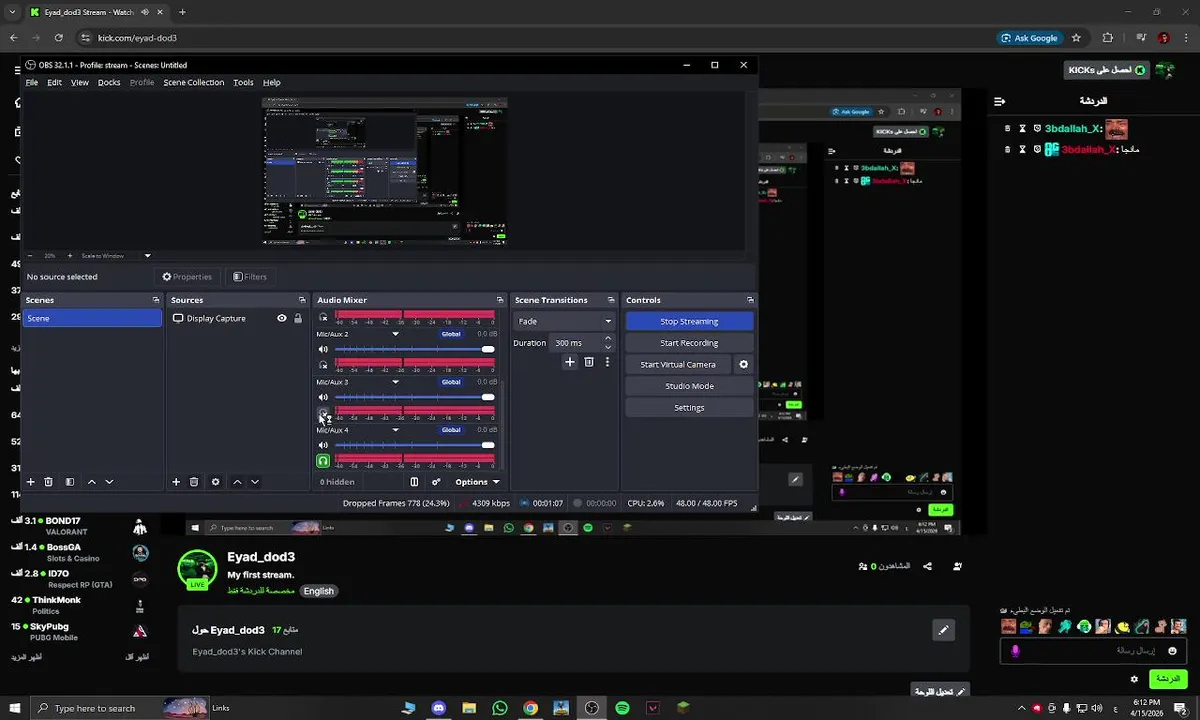Disable Mic/Aux 4 green monitoring icon
1200x720 pixels.
point(323,461)
